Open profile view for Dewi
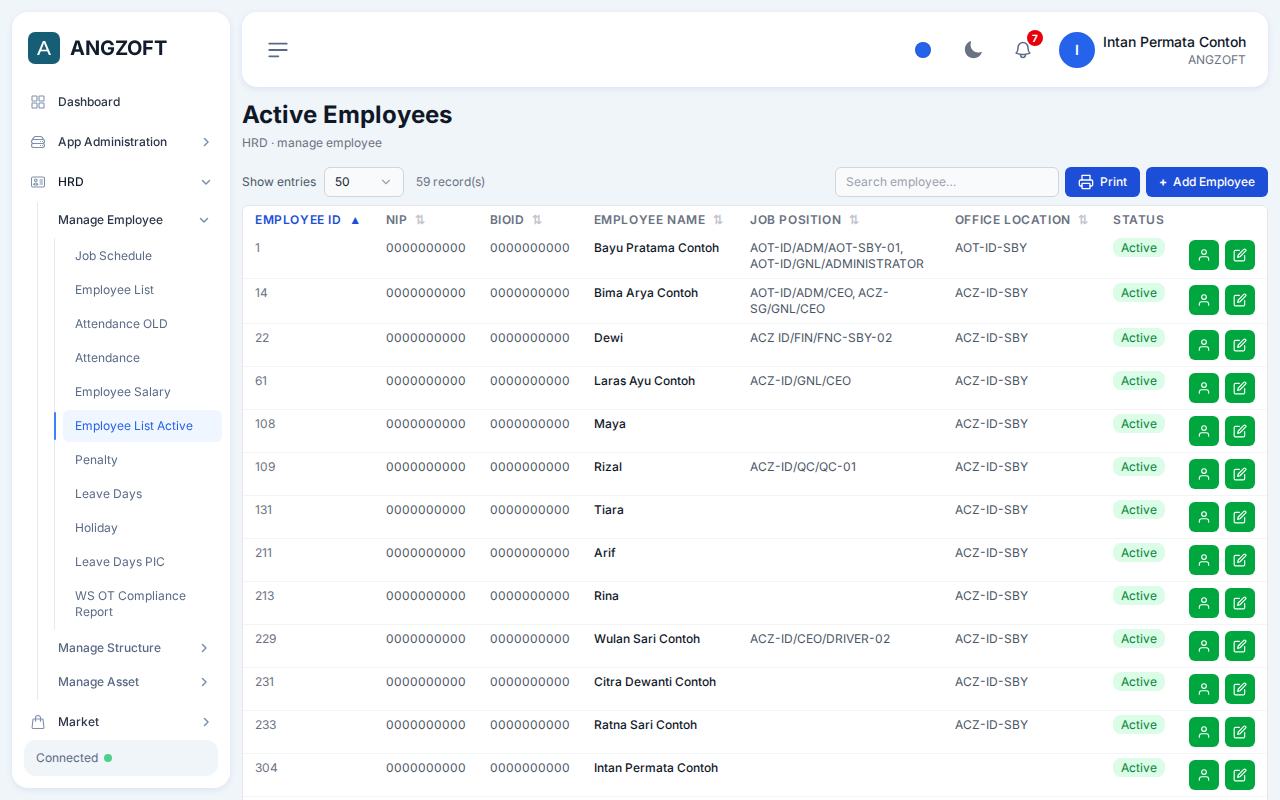Viewport: 1280px width, 800px height. coord(1204,345)
